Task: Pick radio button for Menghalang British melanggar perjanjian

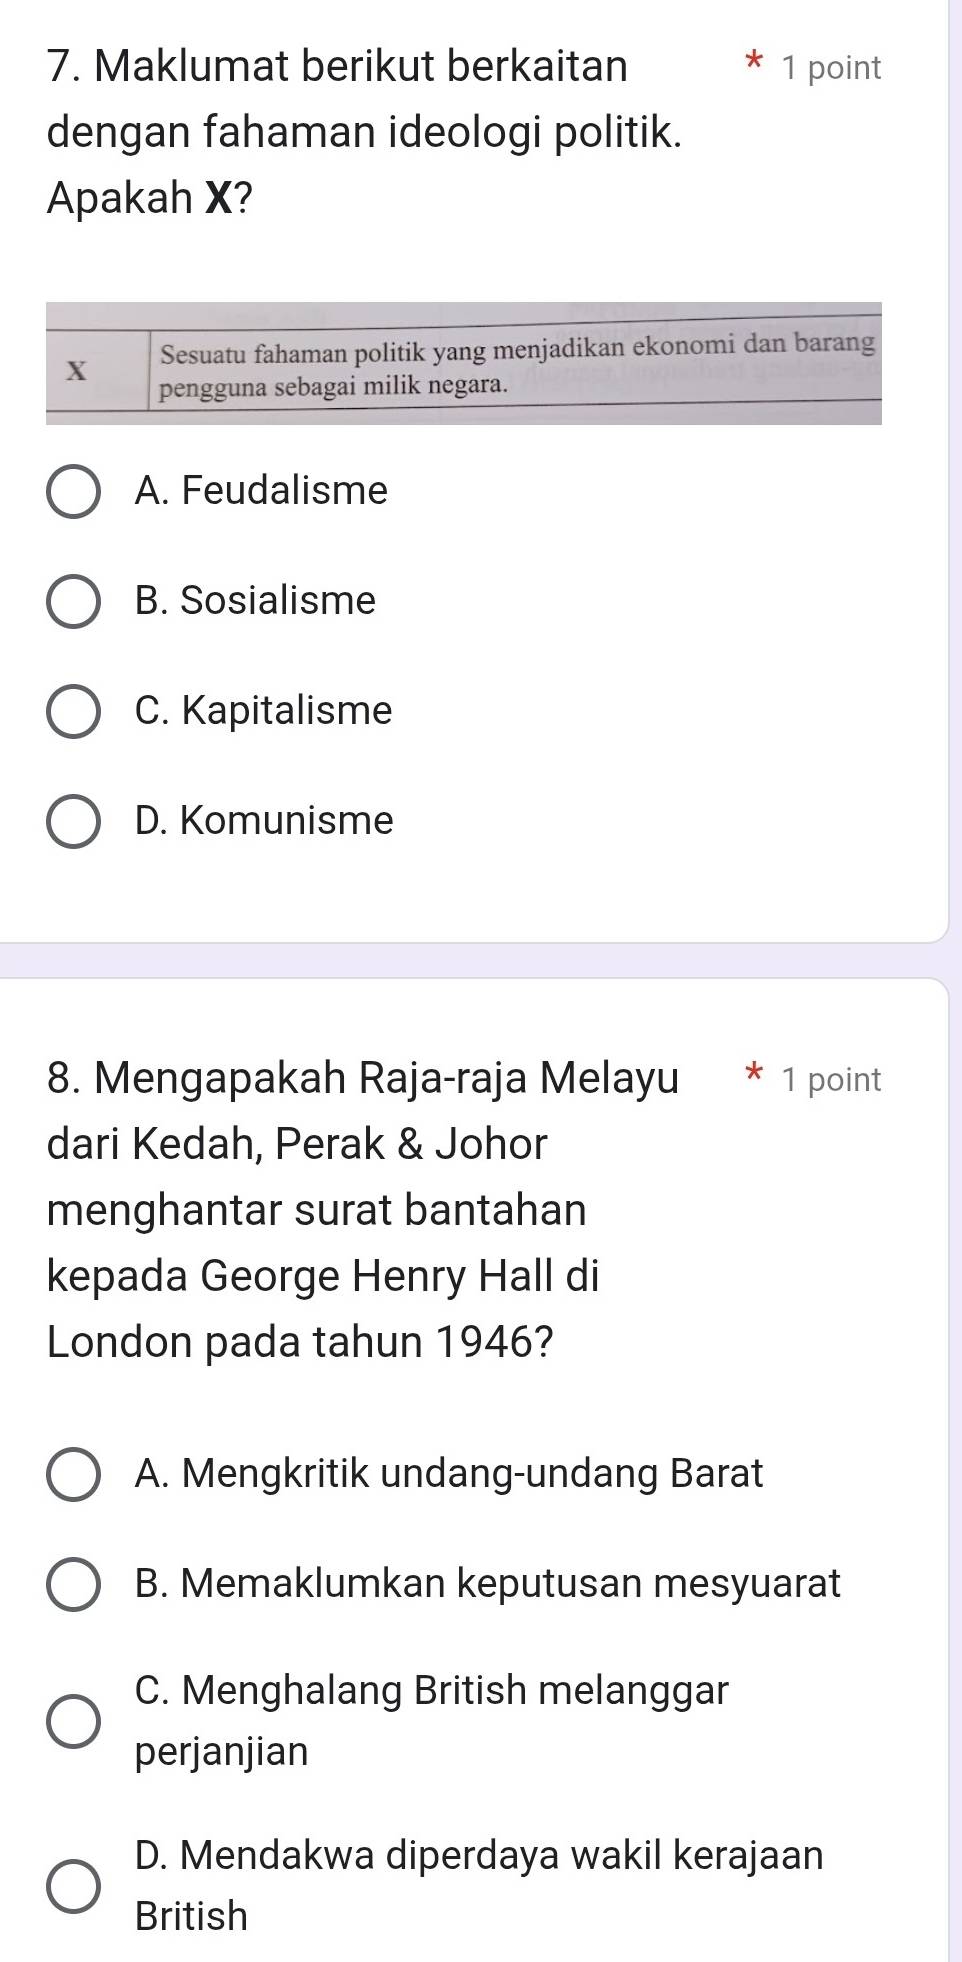Action: (x=73, y=1721)
